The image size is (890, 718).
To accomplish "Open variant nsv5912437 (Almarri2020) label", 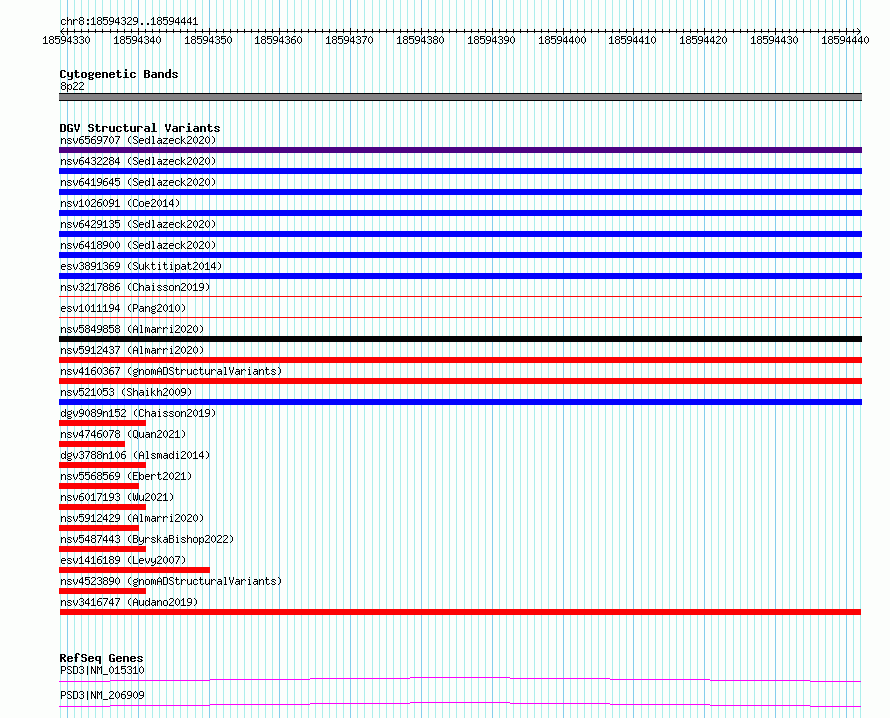I will [x=132, y=350].
